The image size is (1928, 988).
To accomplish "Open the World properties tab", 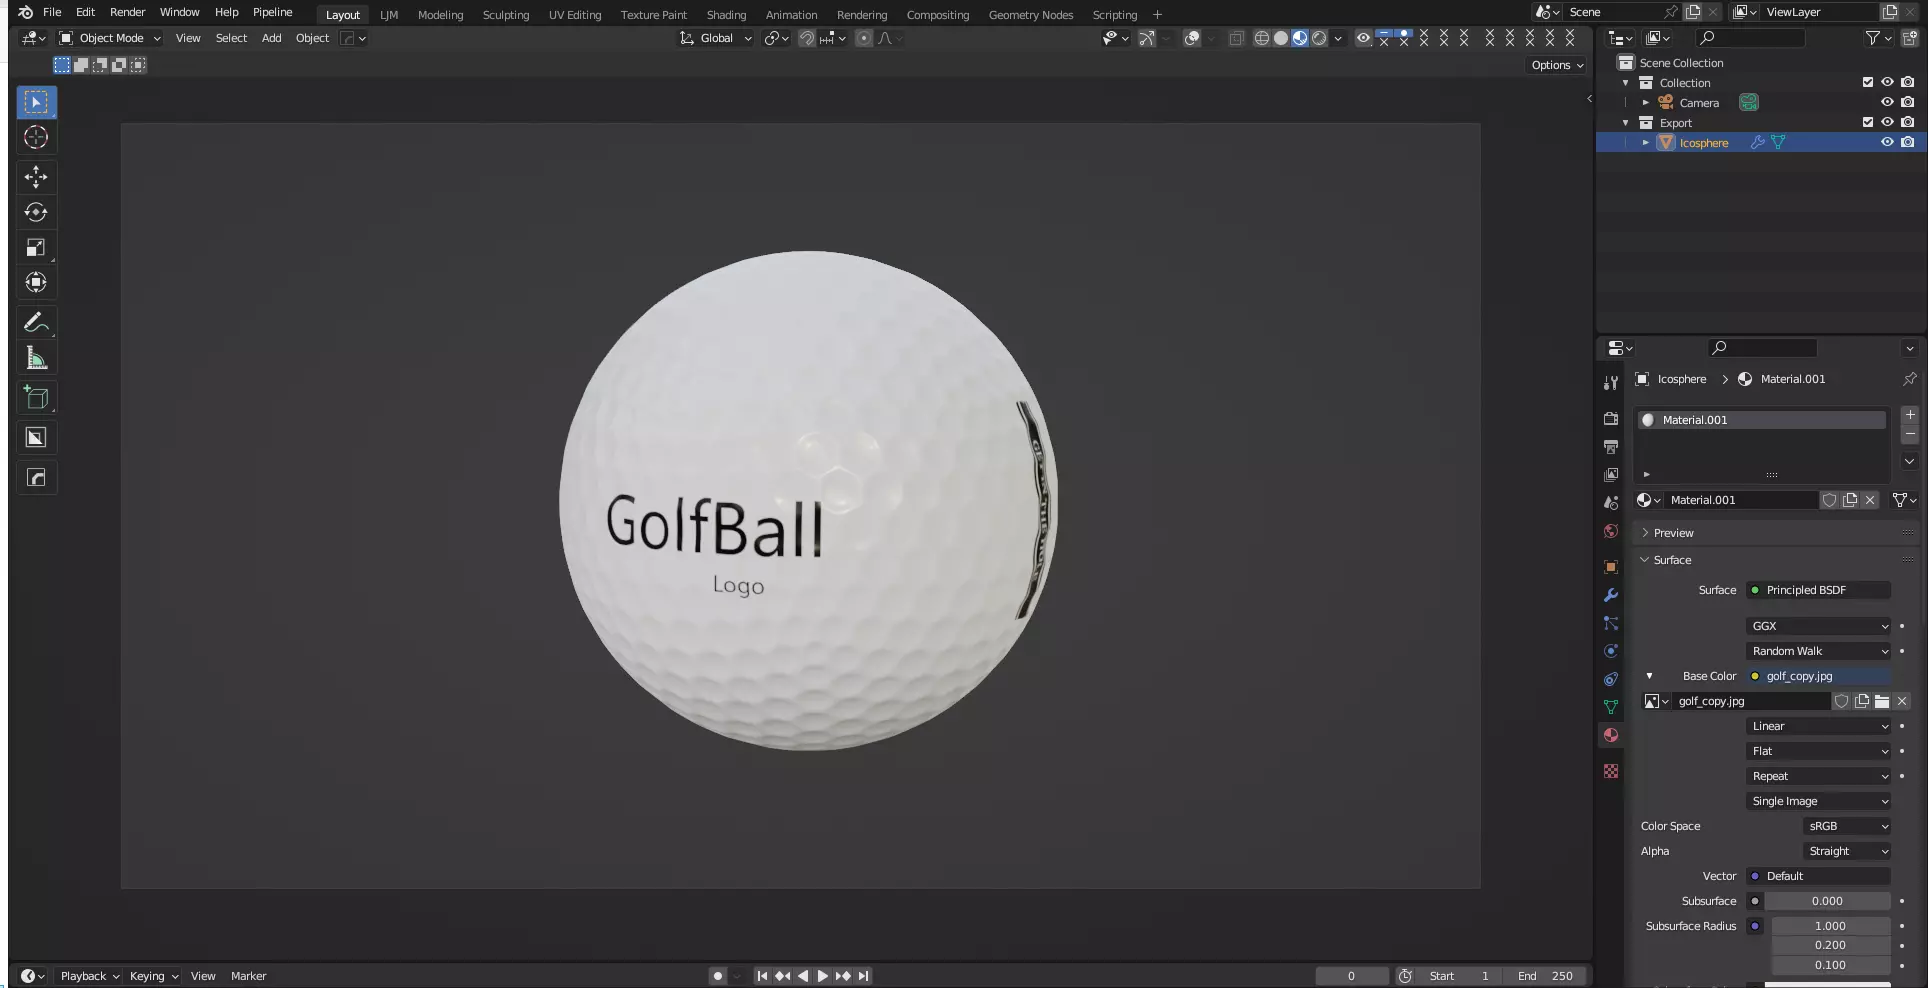I will coord(1610,531).
